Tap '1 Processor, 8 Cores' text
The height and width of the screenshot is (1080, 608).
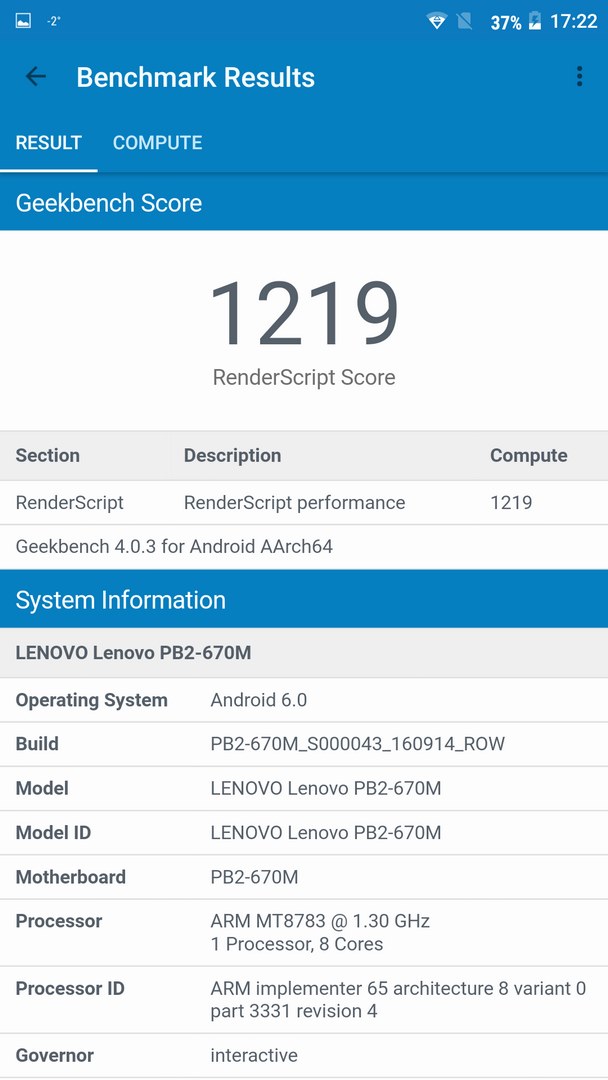tap(297, 944)
